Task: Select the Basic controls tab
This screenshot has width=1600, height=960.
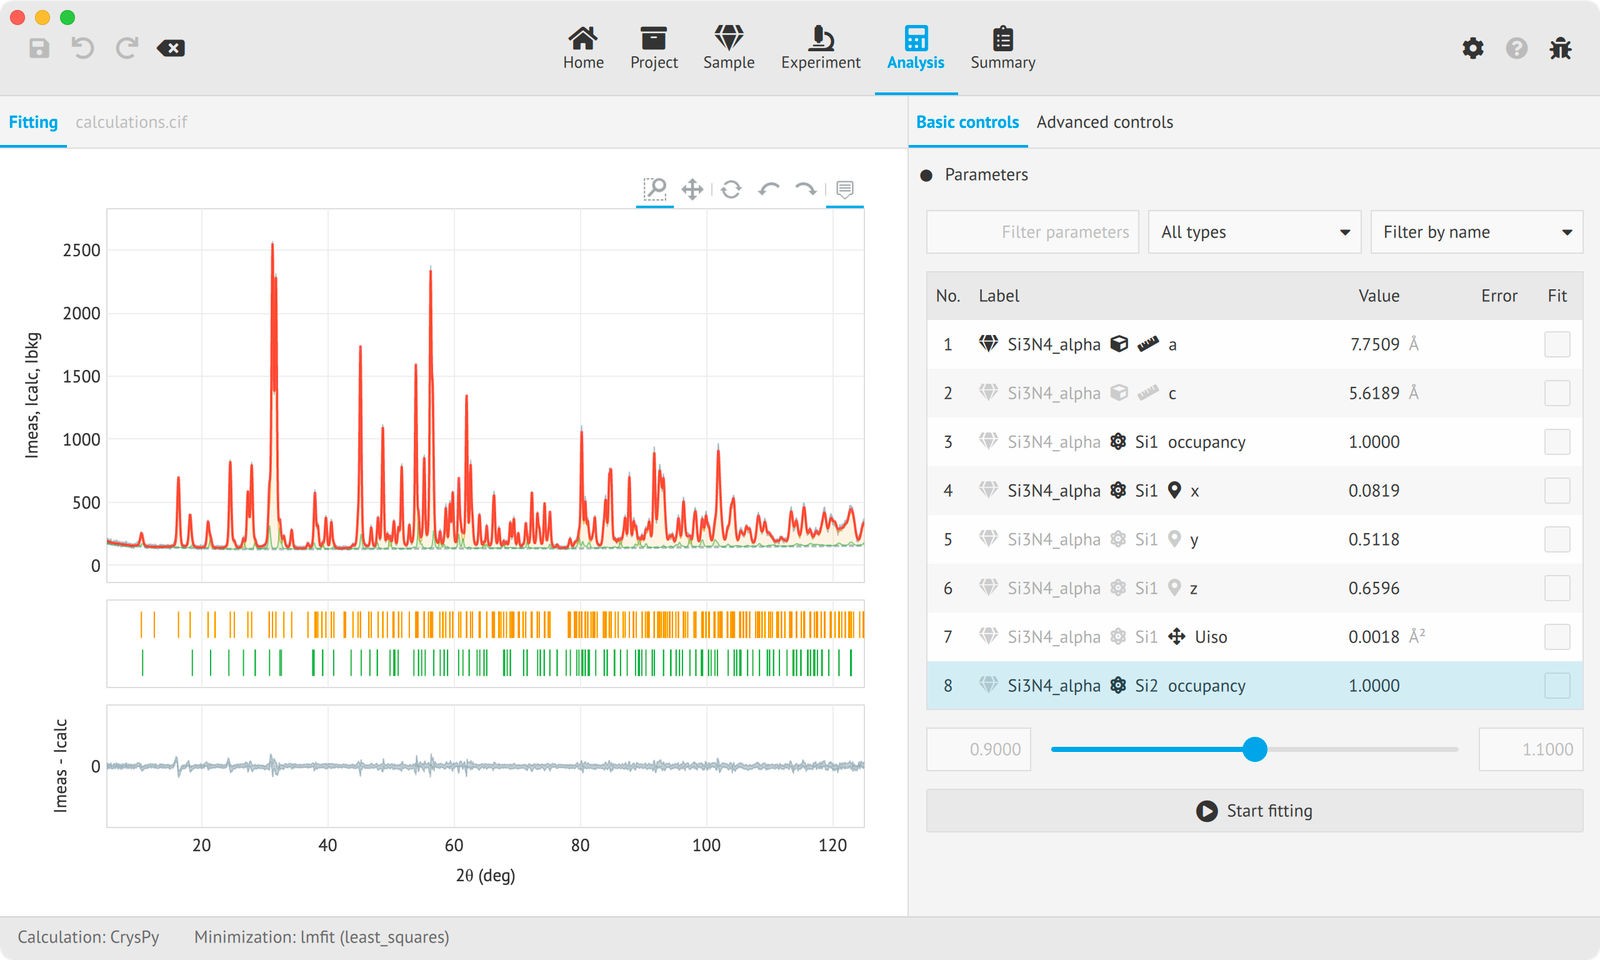Action: pos(967,122)
